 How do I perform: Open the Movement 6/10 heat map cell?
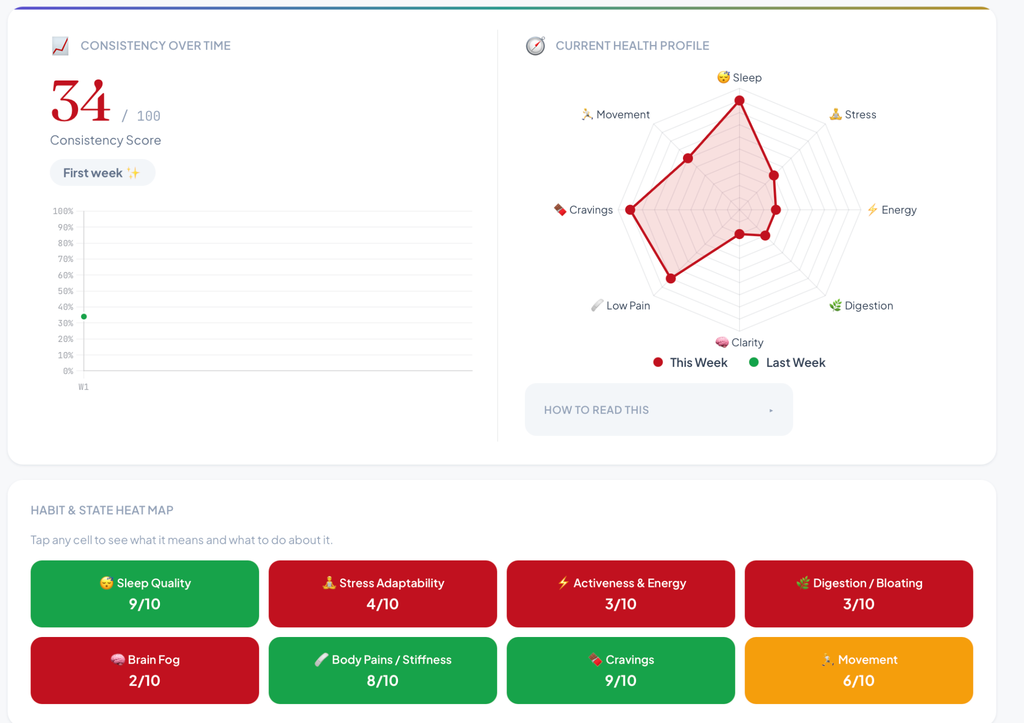(859, 670)
